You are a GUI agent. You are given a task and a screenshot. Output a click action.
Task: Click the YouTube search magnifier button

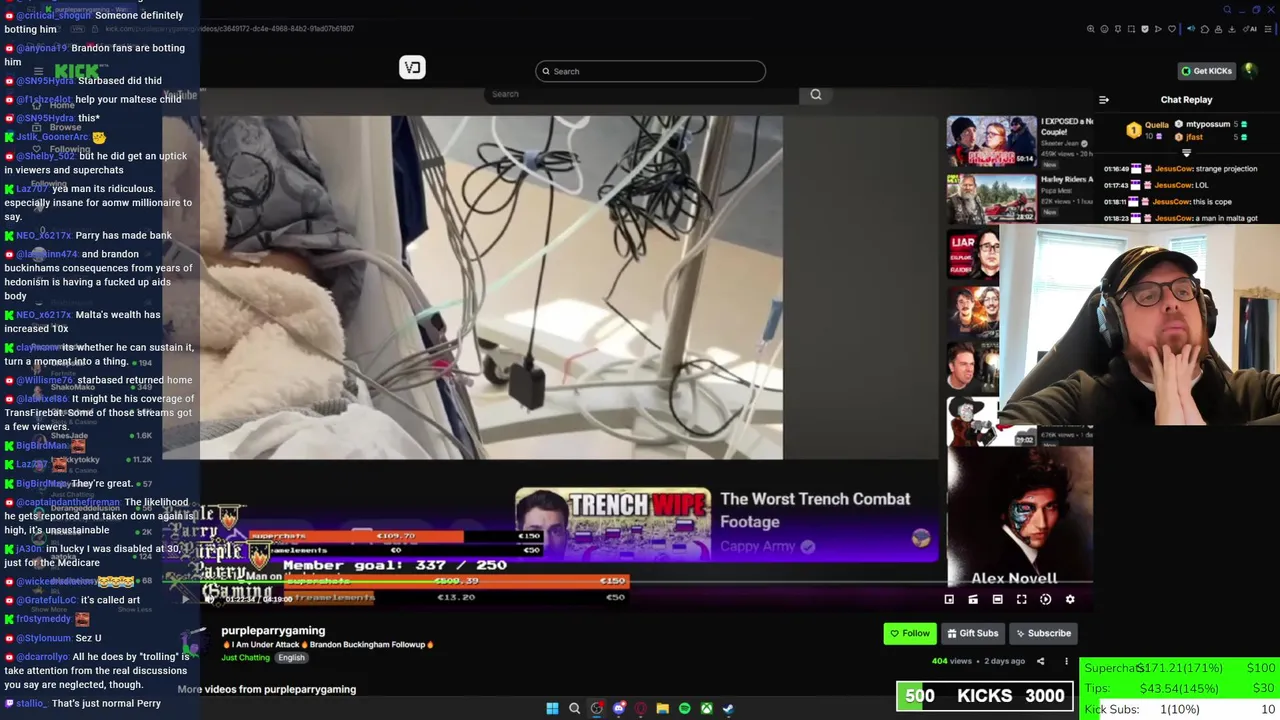pyautogui.click(x=816, y=94)
